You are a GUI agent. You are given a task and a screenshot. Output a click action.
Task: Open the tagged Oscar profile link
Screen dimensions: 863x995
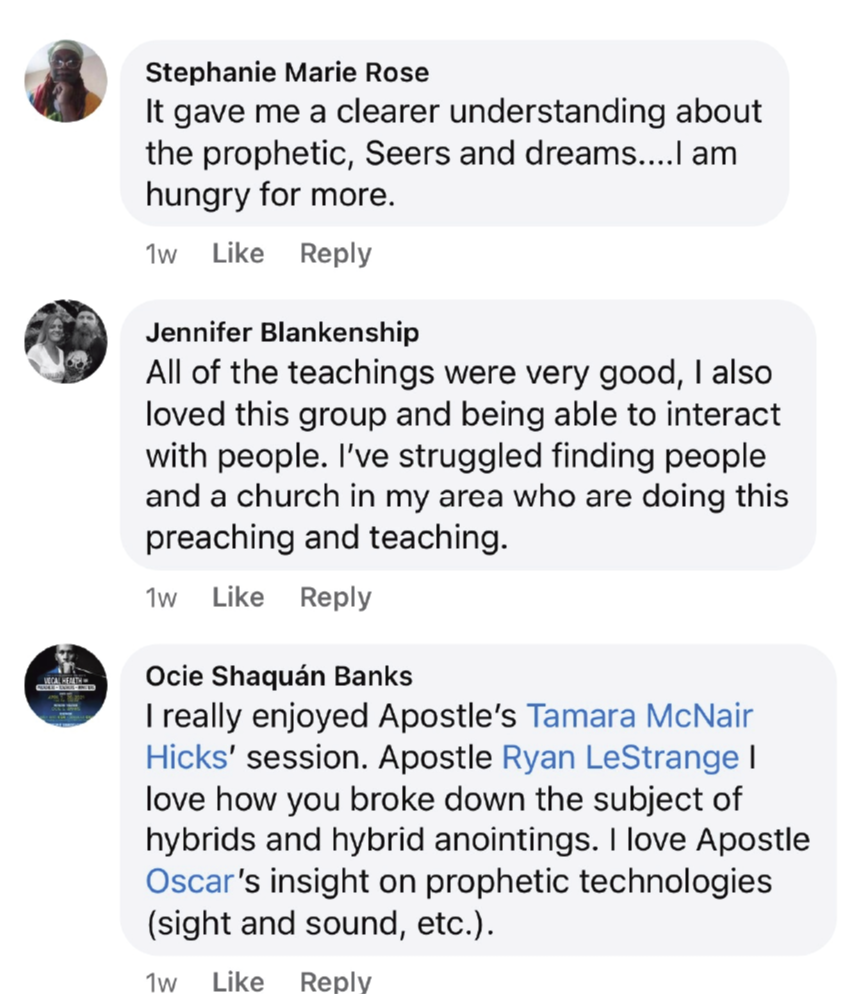click(x=189, y=881)
